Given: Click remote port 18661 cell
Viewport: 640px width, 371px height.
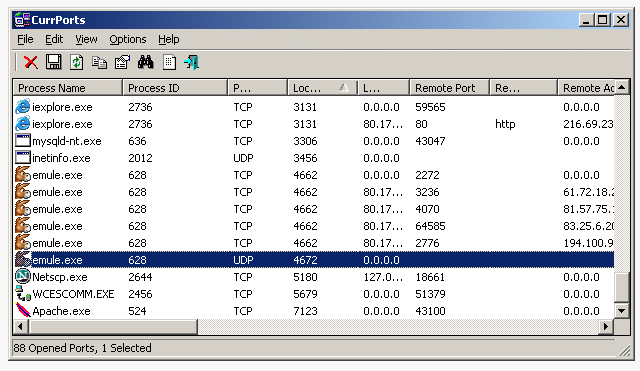Looking at the screenshot, I should coord(430,277).
